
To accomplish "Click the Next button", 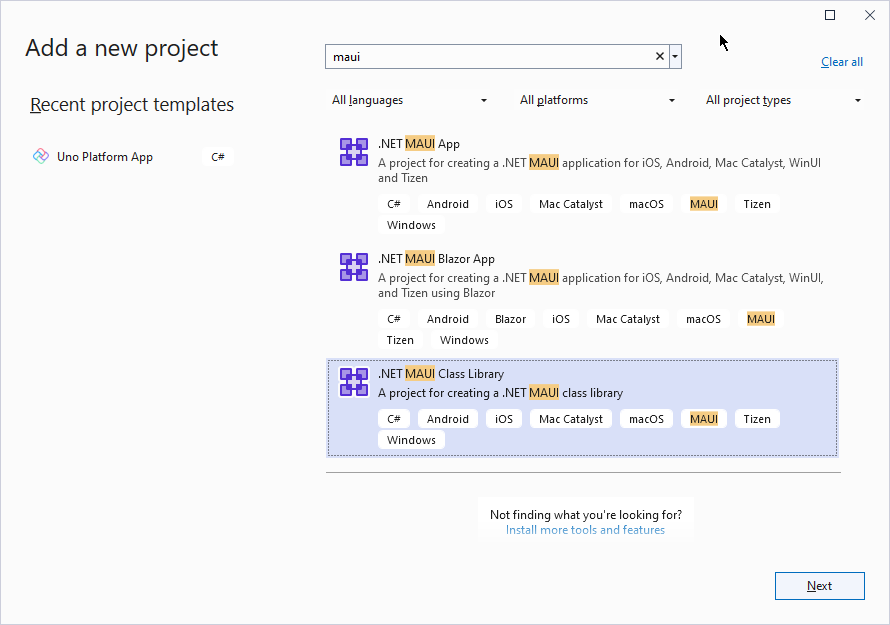I will tap(819, 586).
